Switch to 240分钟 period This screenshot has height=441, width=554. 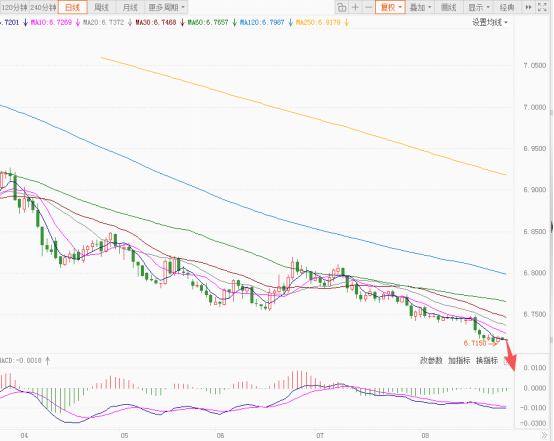[x=43, y=7]
